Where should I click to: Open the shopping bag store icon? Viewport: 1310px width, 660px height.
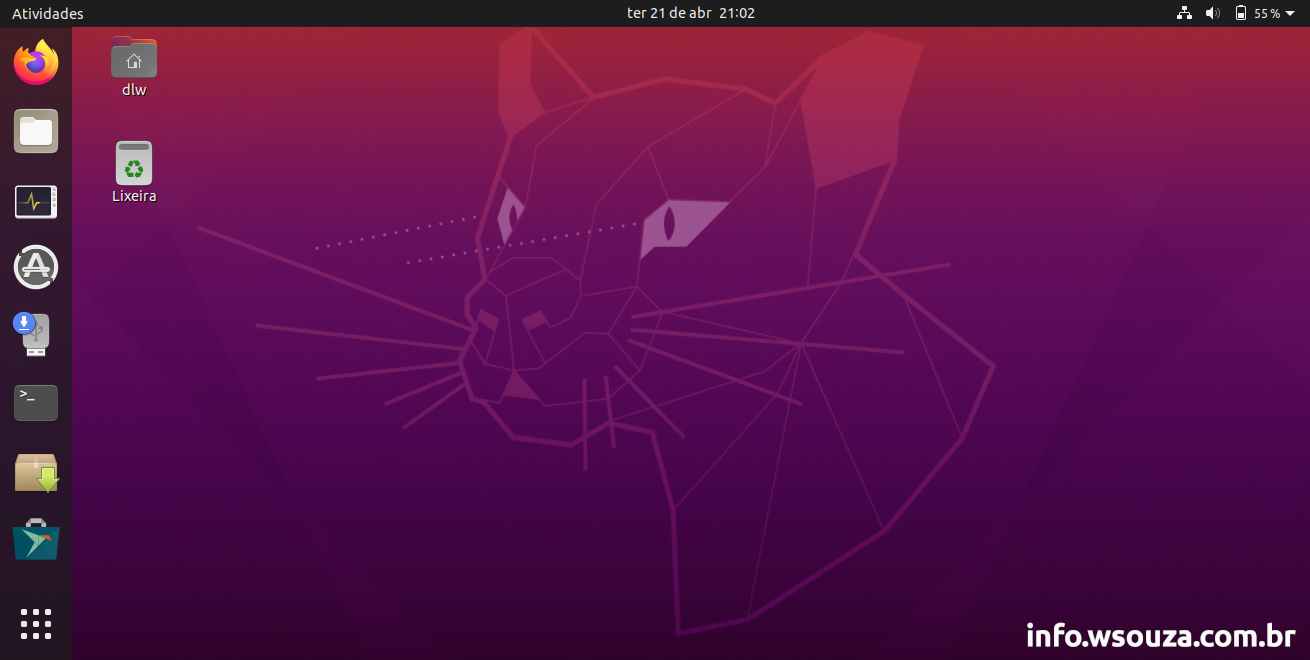point(36,539)
